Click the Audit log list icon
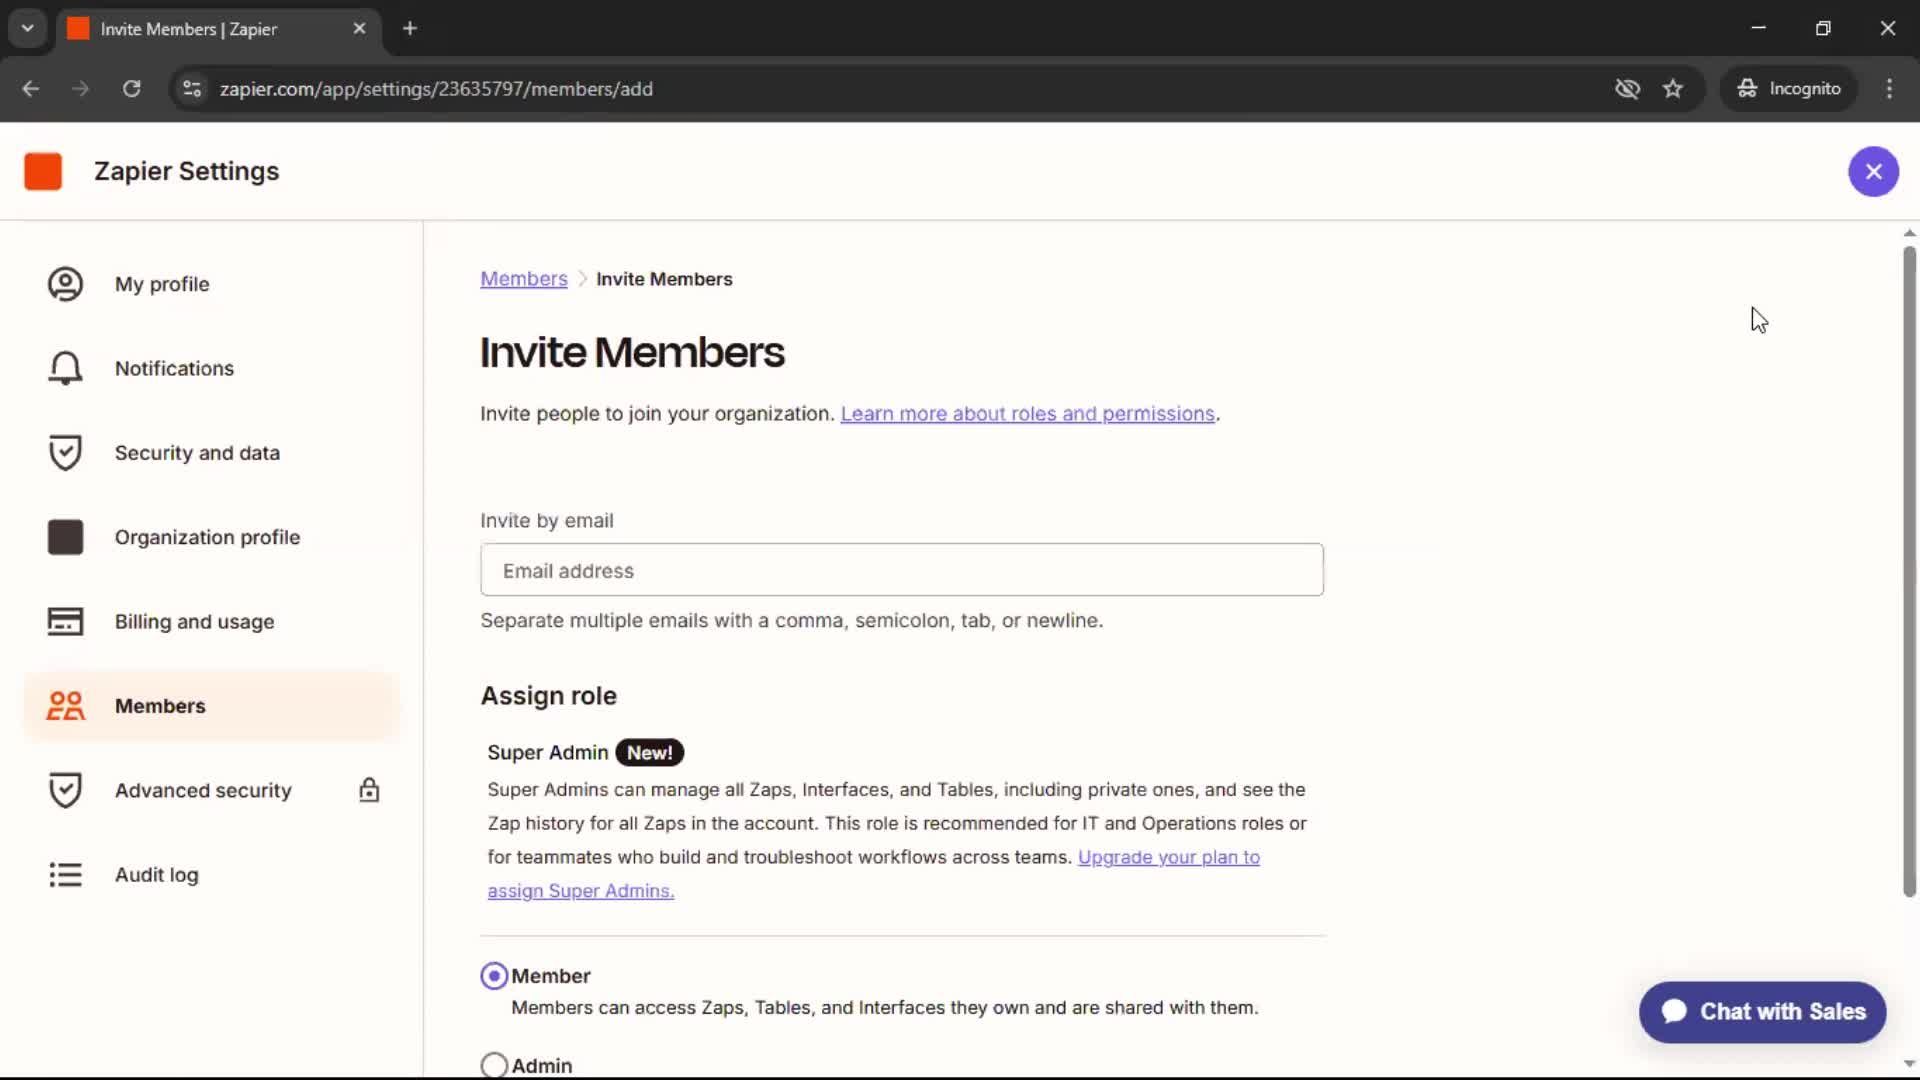 click(65, 875)
